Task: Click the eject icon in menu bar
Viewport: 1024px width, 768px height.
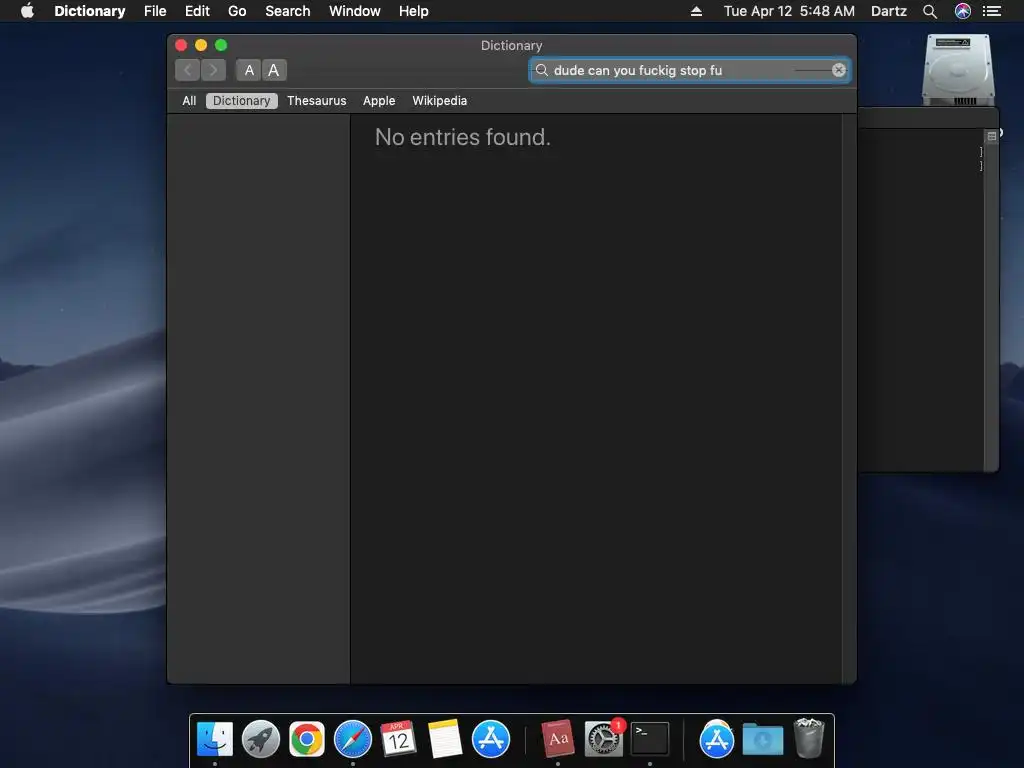Action: pyautogui.click(x=696, y=11)
